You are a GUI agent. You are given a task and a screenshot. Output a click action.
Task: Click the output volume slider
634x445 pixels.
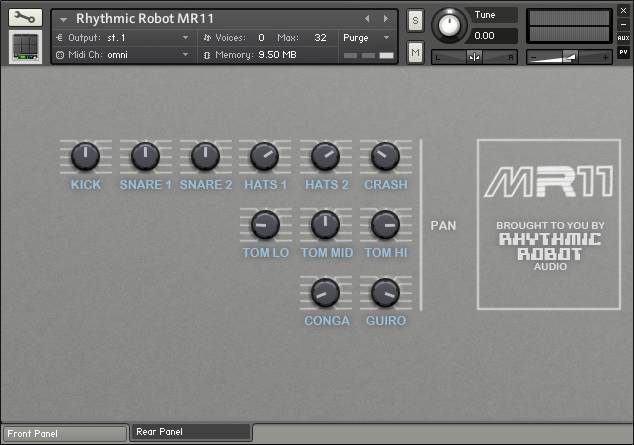click(569, 57)
